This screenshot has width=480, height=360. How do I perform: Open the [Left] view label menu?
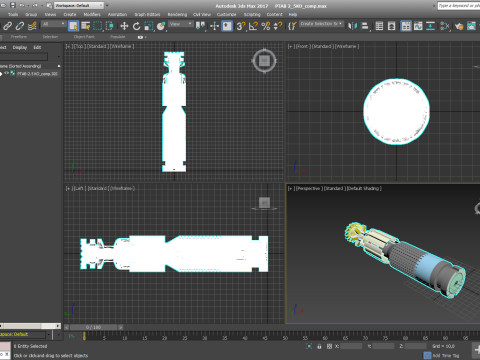[79, 189]
